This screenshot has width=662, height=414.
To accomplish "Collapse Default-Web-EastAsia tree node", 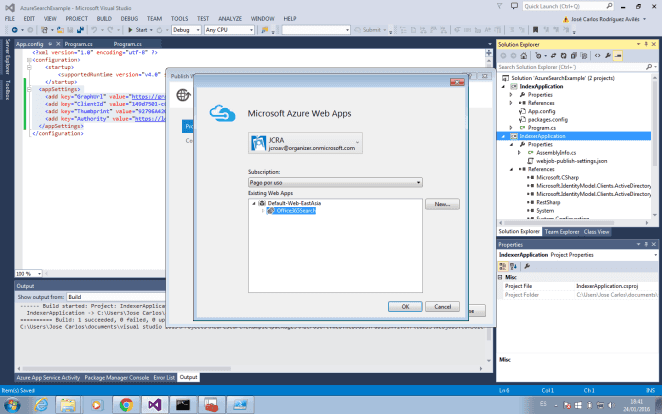I will [254, 203].
